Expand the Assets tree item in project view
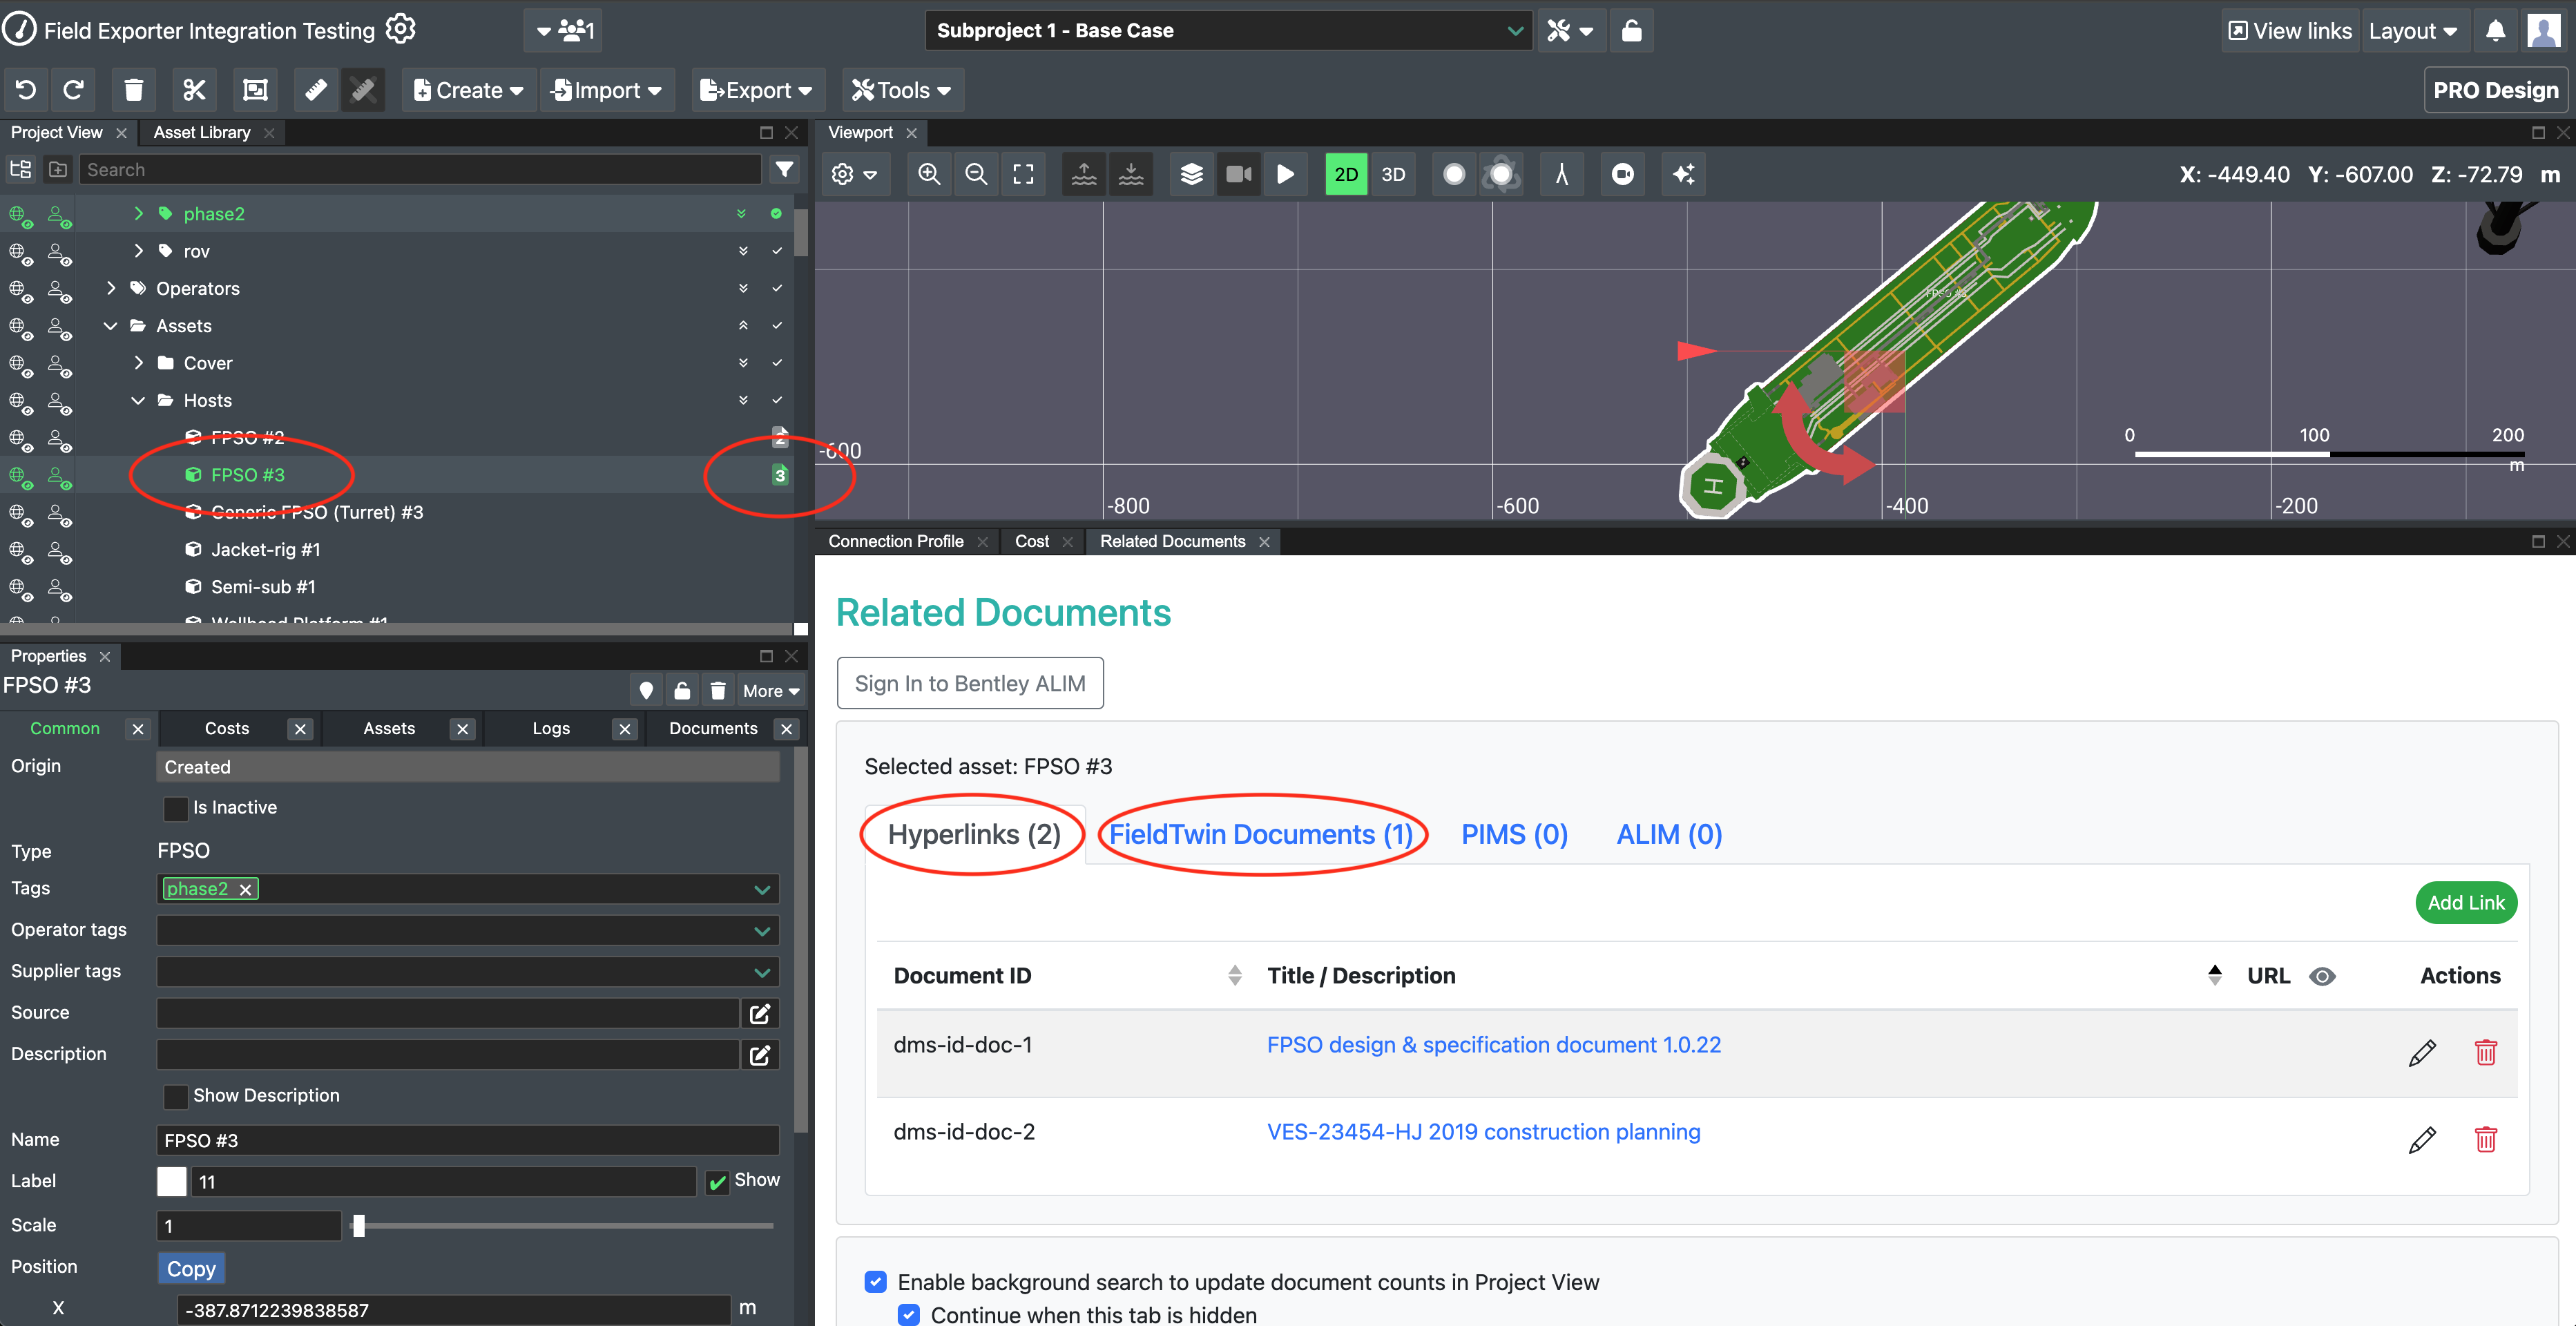This screenshot has height=1326, width=2576. 108,325
